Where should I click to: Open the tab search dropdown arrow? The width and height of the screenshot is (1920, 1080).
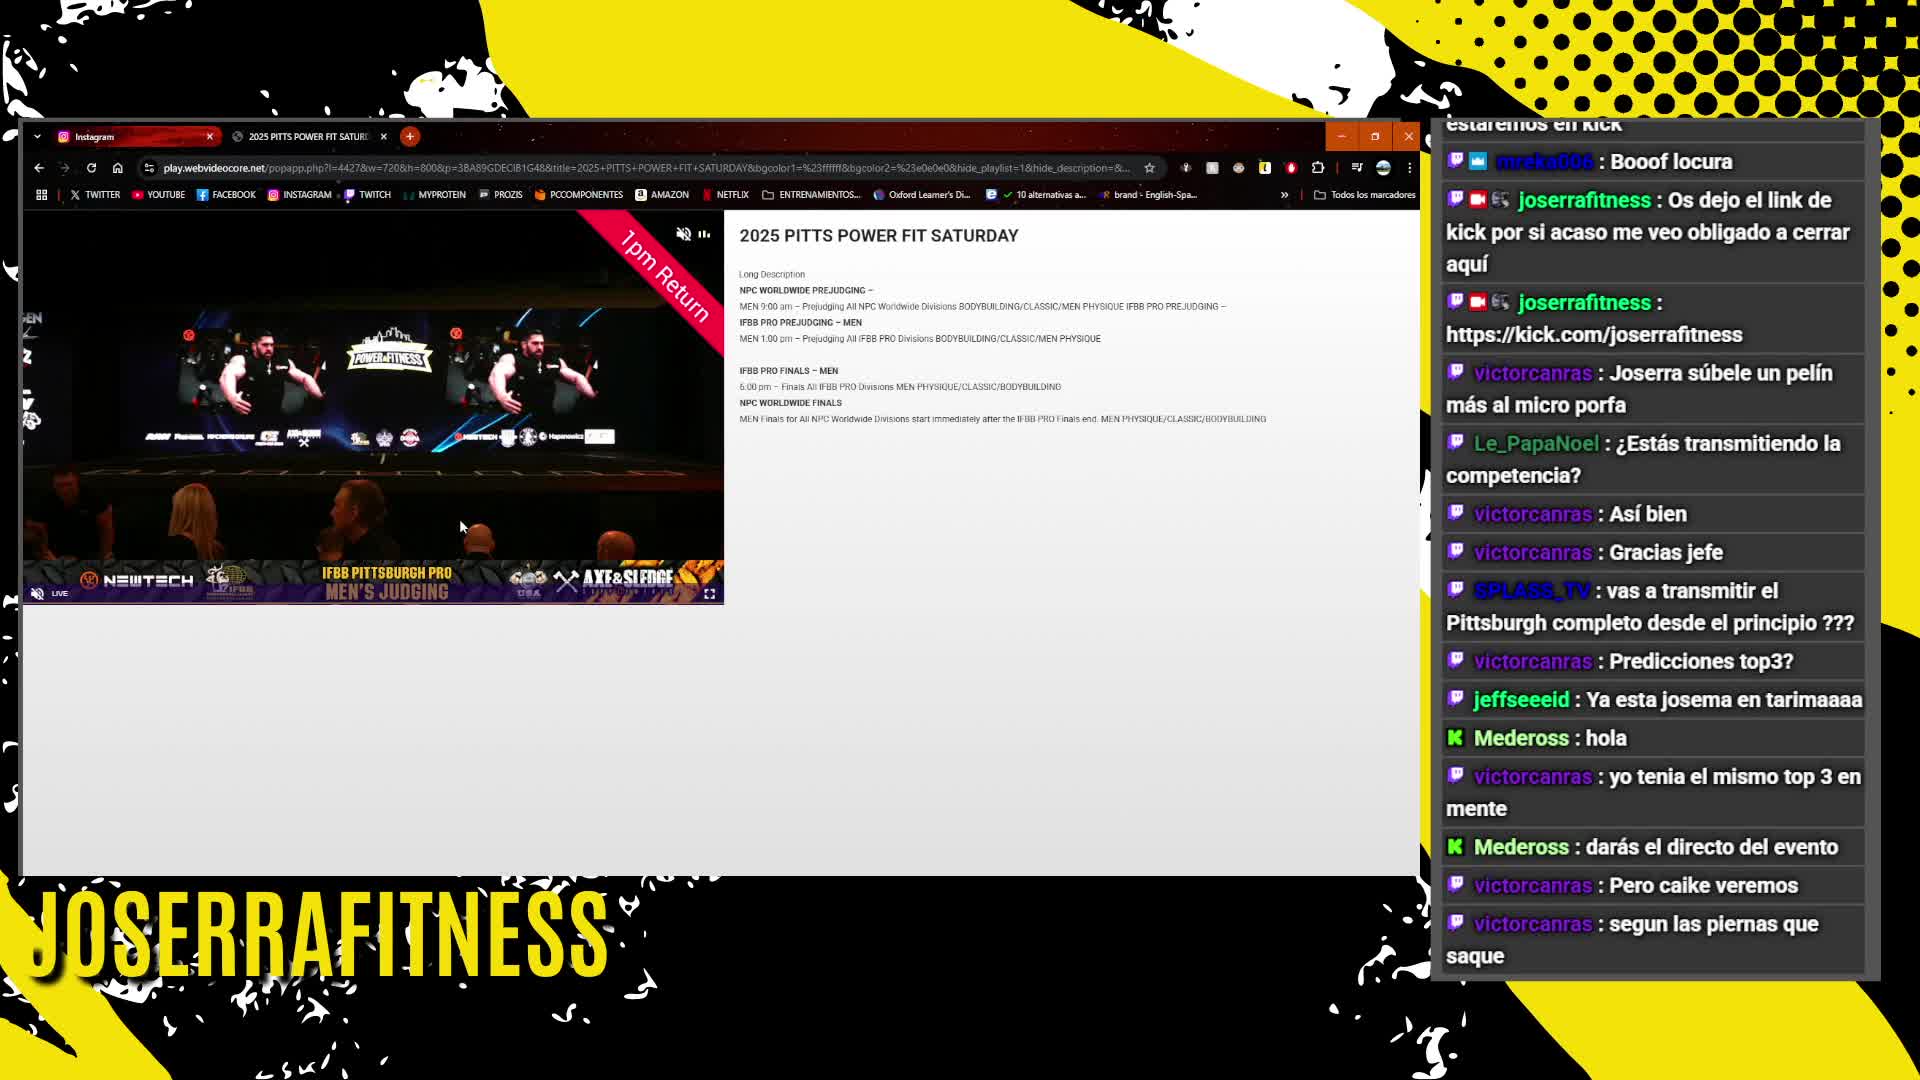pyautogui.click(x=37, y=137)
